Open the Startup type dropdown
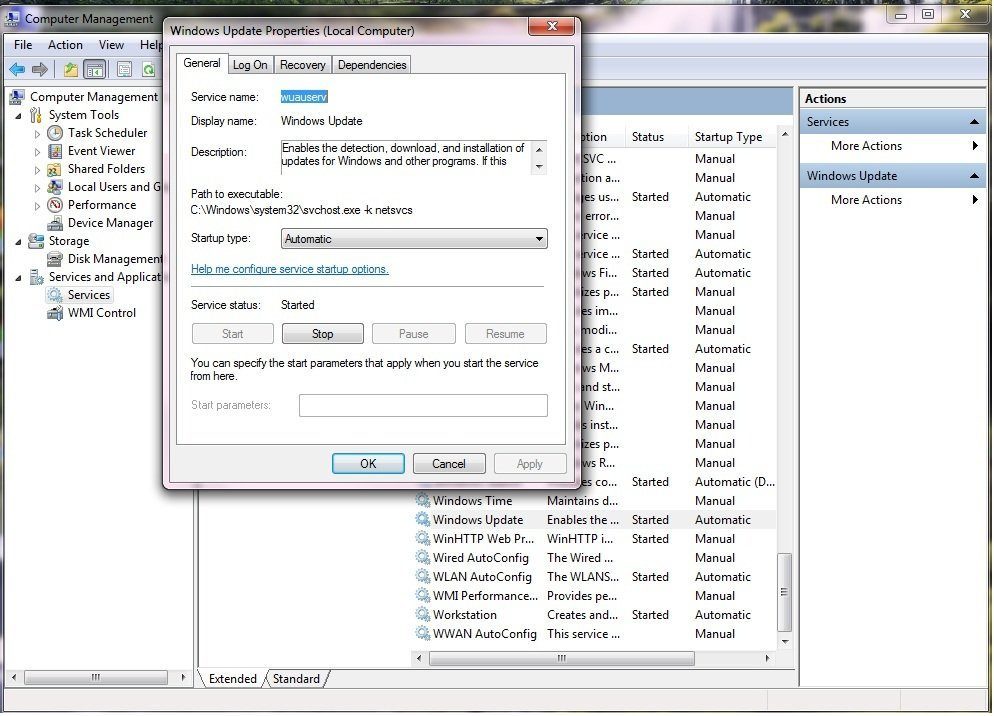This screenshot has width=994, height=716. pos(414,239)
